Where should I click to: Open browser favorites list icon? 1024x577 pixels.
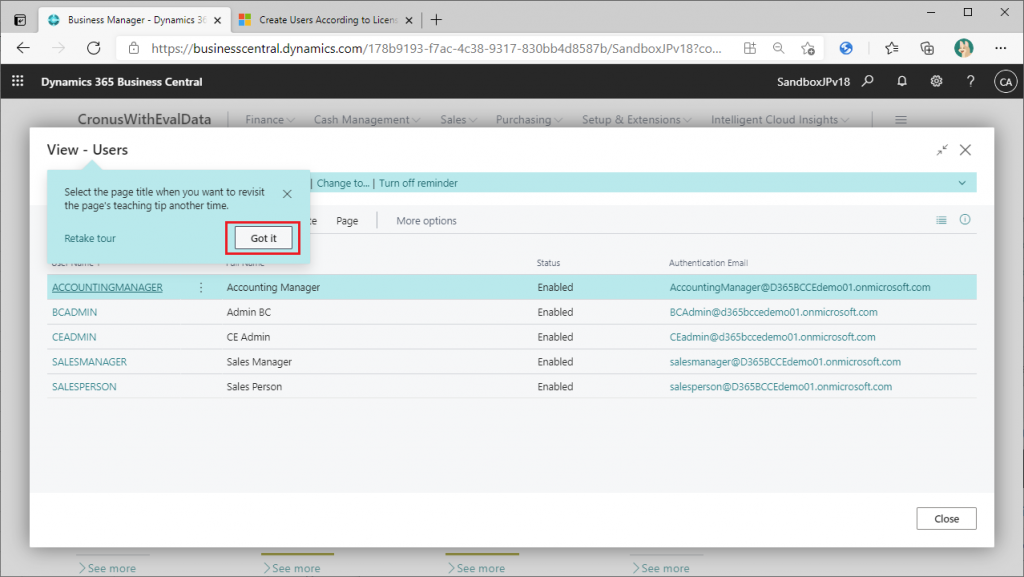pos(891,48)
